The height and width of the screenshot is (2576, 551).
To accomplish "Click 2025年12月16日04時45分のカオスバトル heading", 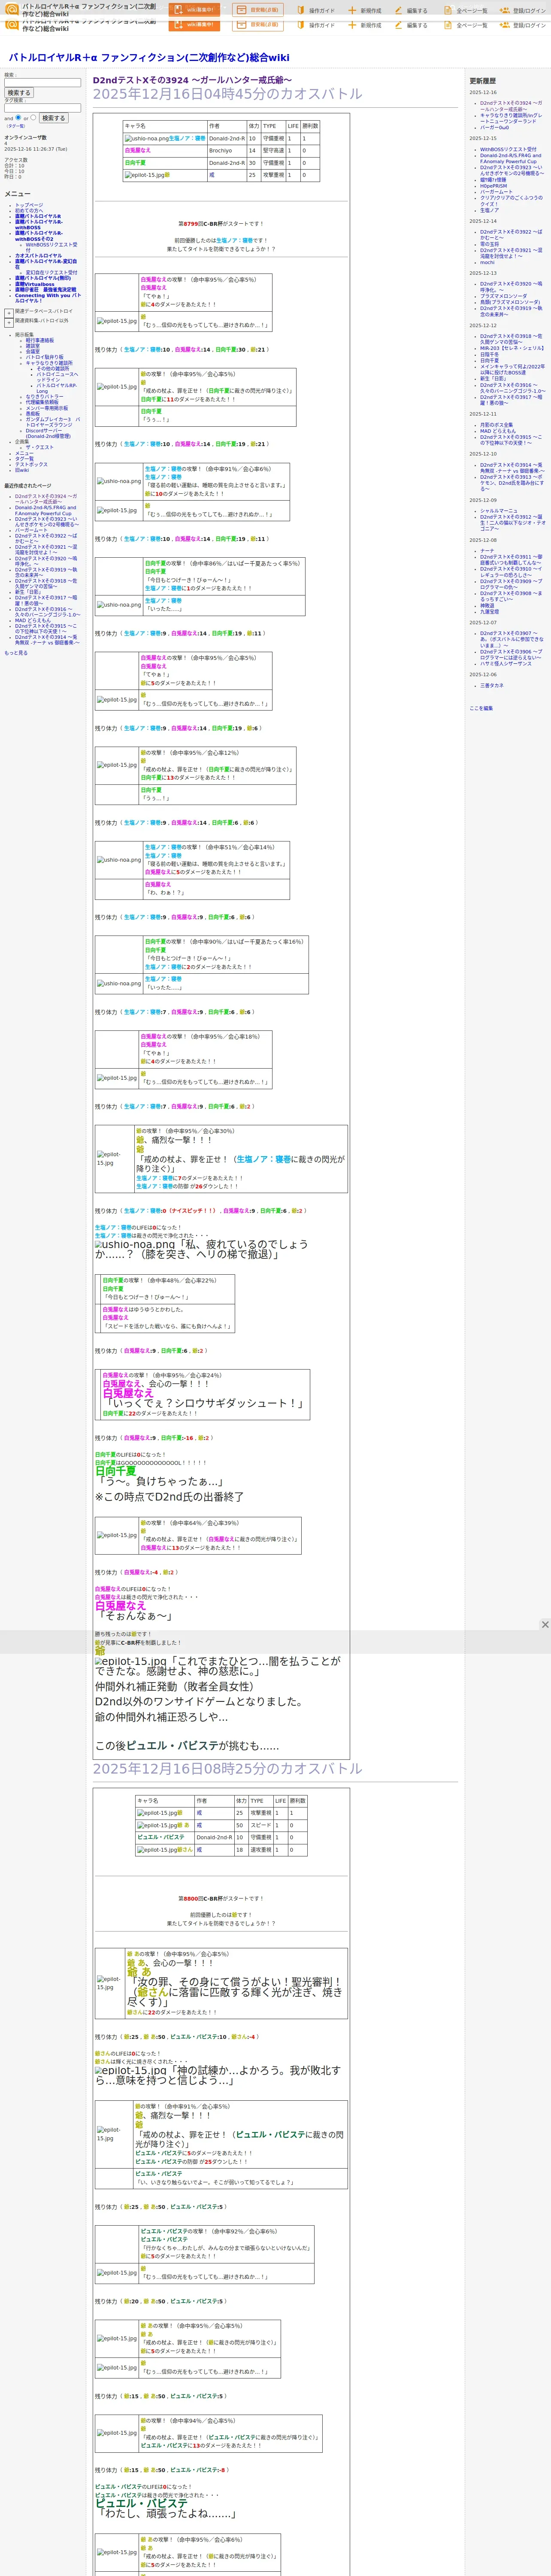I will click(228, 94).
